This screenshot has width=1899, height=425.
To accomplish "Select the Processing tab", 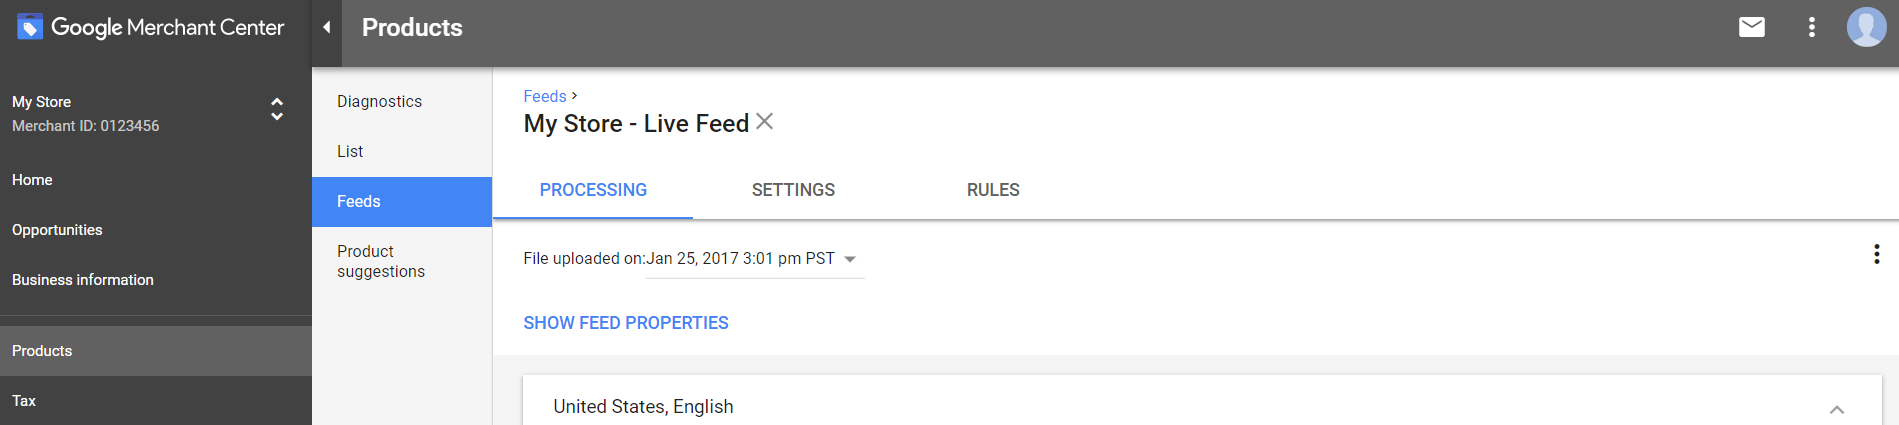I will [593, 190].
